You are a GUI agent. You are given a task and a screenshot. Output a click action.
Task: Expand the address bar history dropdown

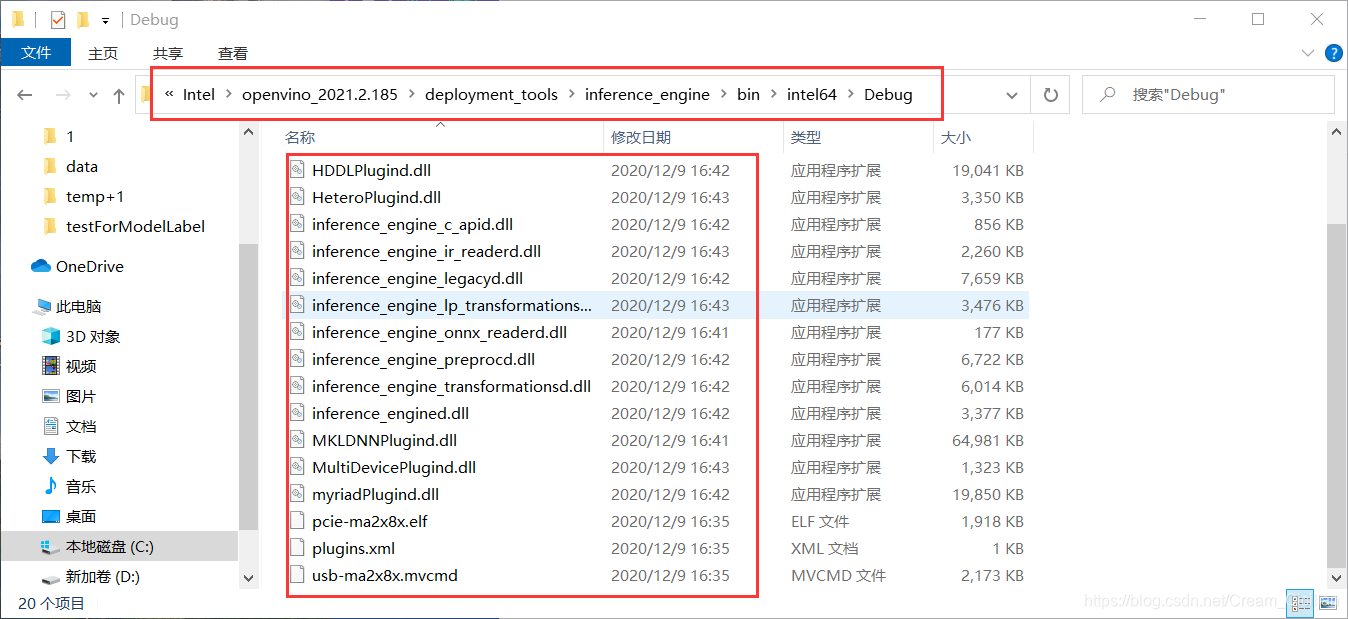tap(1012, 95)
